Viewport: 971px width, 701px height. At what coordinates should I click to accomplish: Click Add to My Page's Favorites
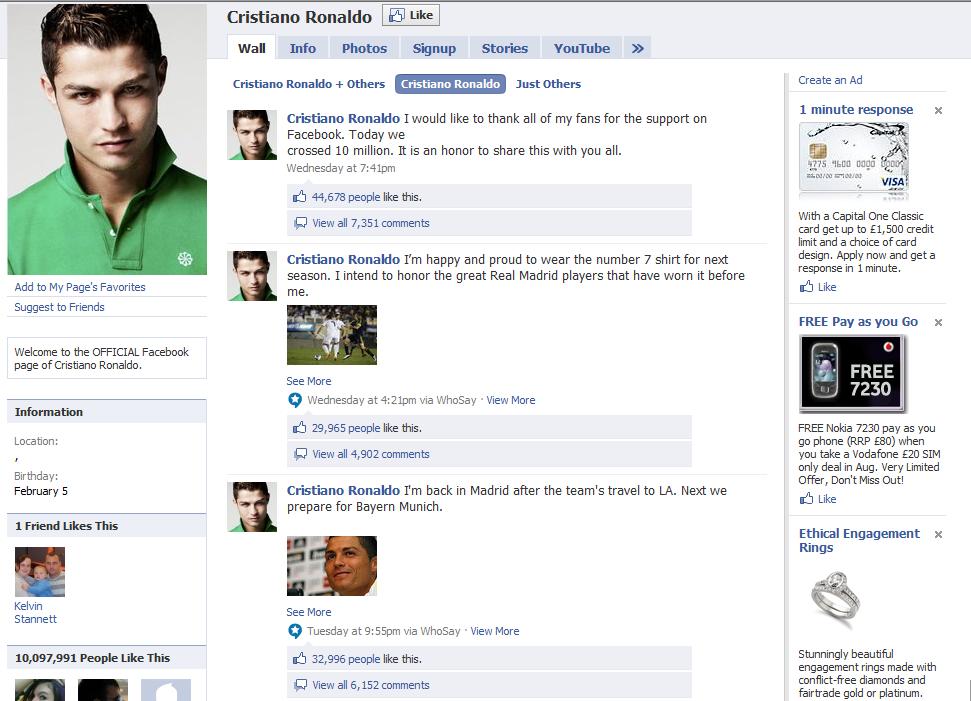[80, 287]
